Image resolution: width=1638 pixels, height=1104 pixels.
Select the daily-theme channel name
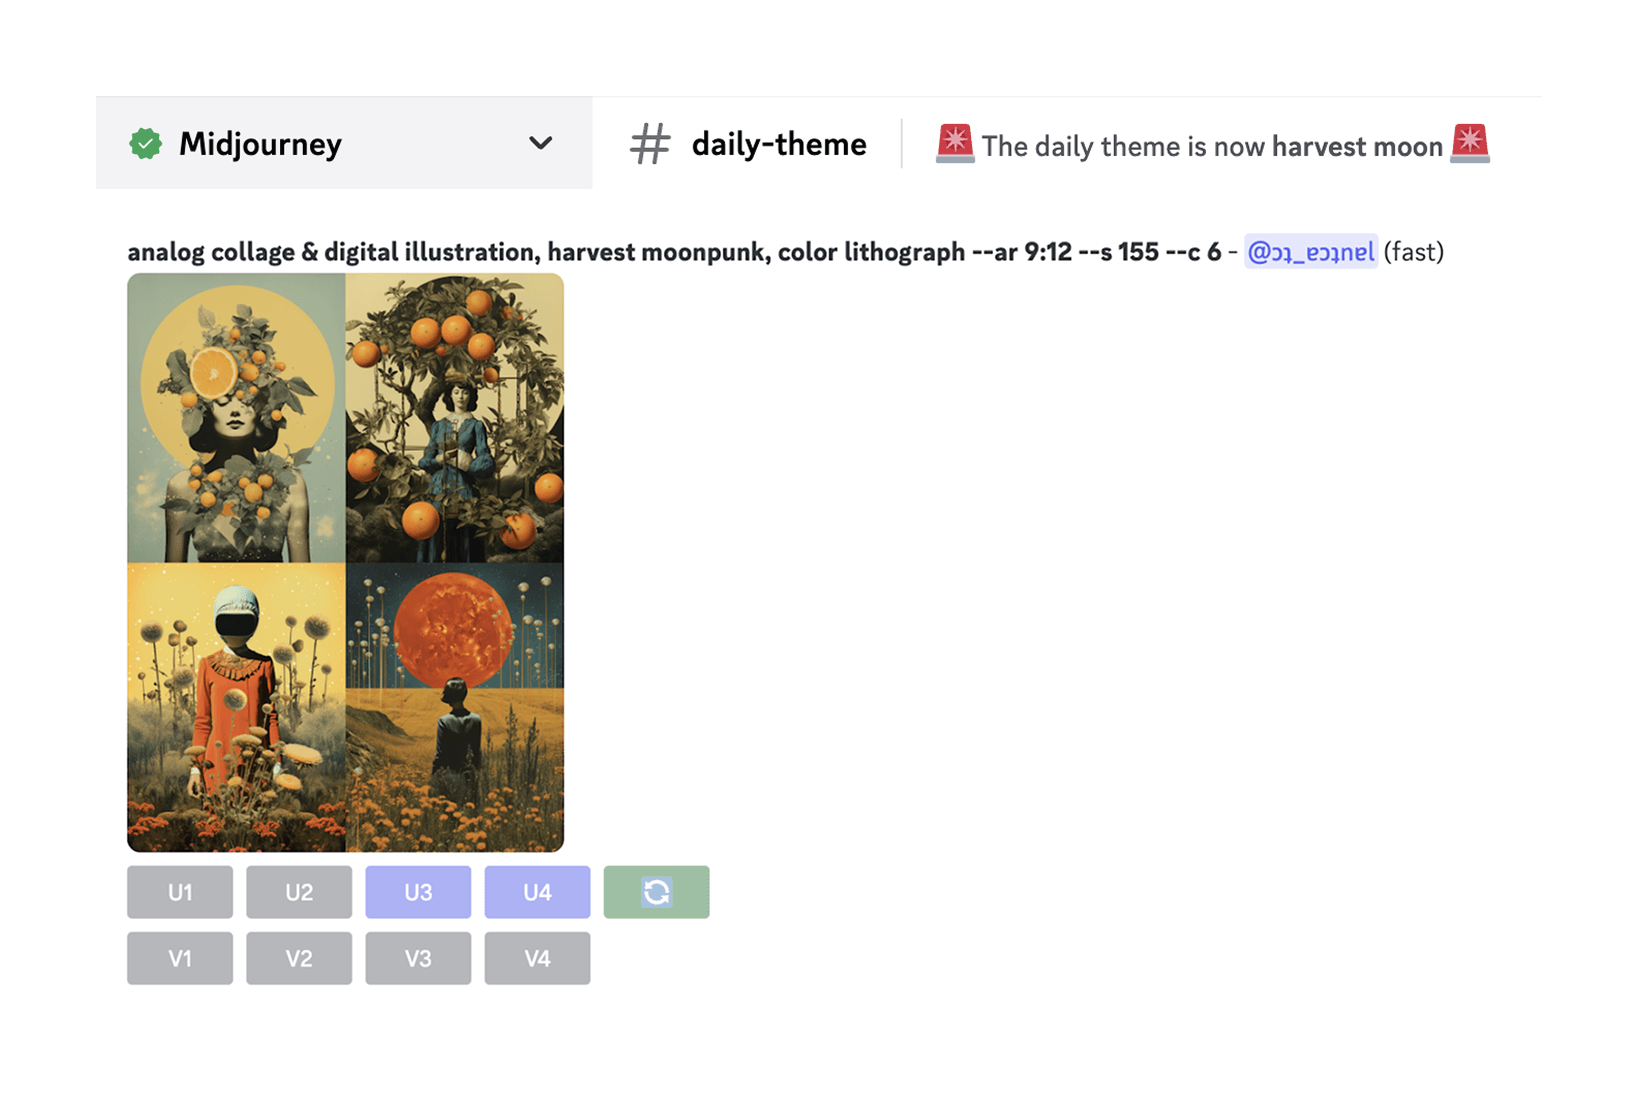[778, 144]
